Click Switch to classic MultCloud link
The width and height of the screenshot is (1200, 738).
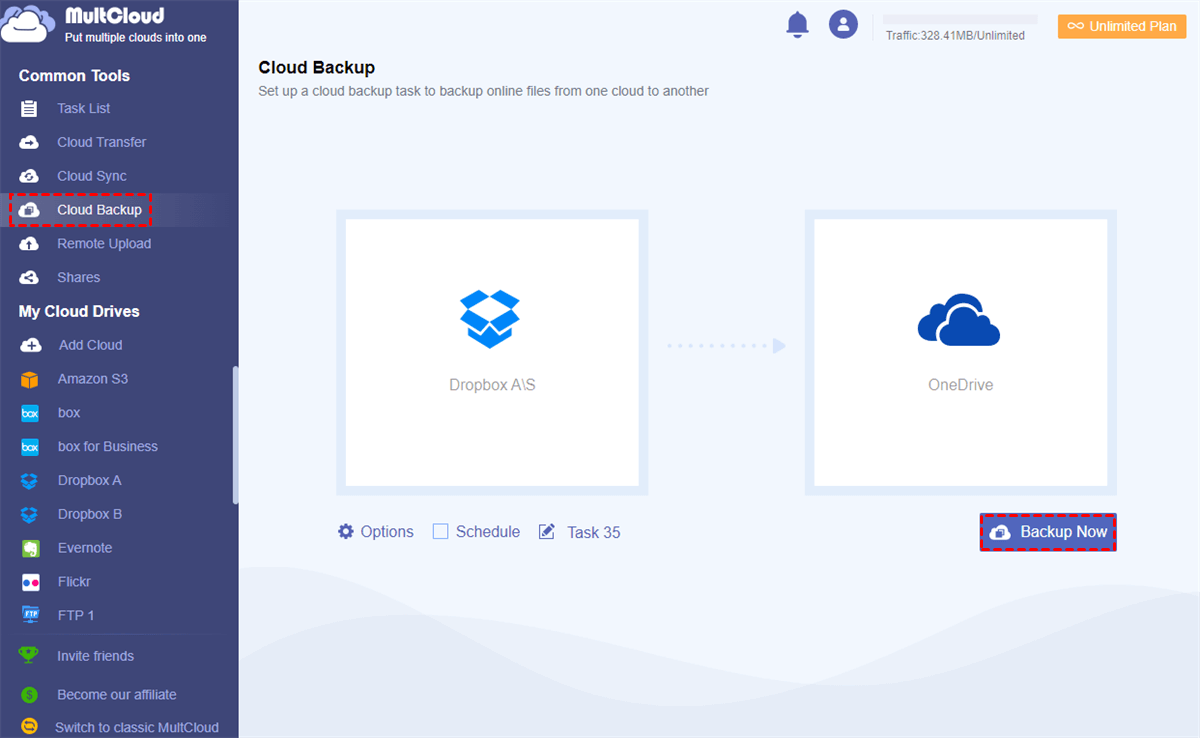click(137, 727)
